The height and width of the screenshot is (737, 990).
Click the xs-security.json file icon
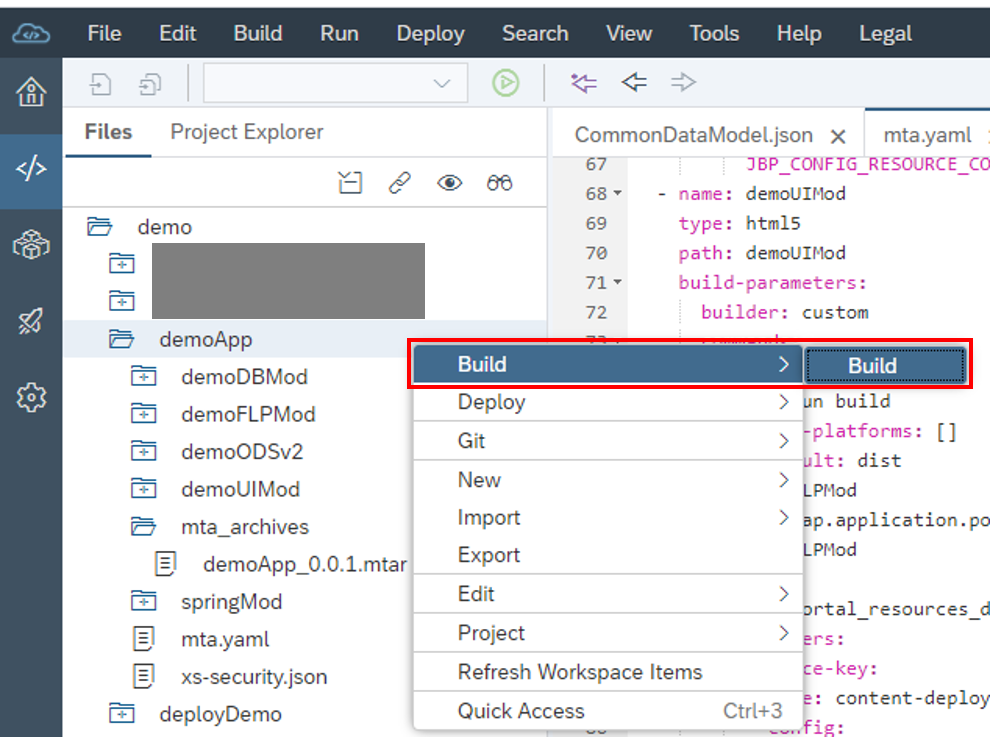(x=143, y=676)
